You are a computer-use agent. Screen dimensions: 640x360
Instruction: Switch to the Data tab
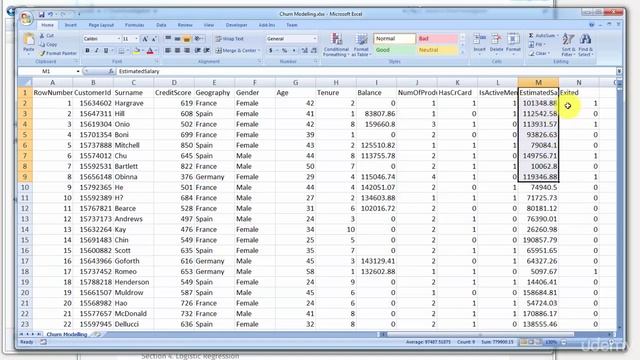click(x=161, y=25)
